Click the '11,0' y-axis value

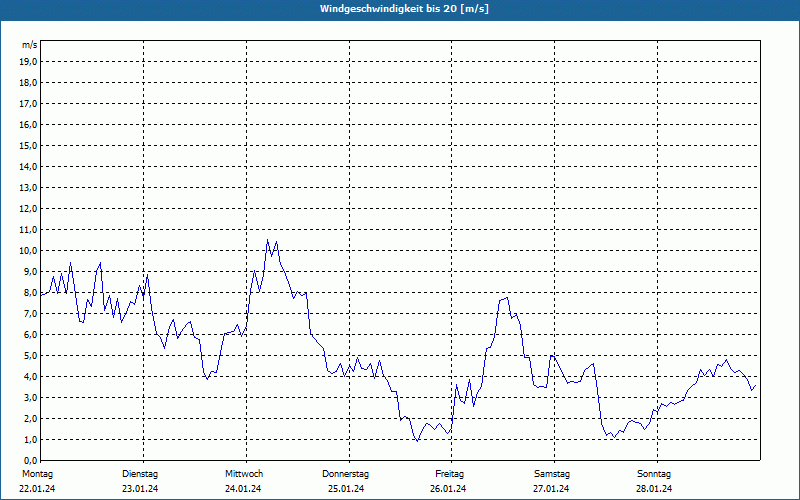pos(28,230)
